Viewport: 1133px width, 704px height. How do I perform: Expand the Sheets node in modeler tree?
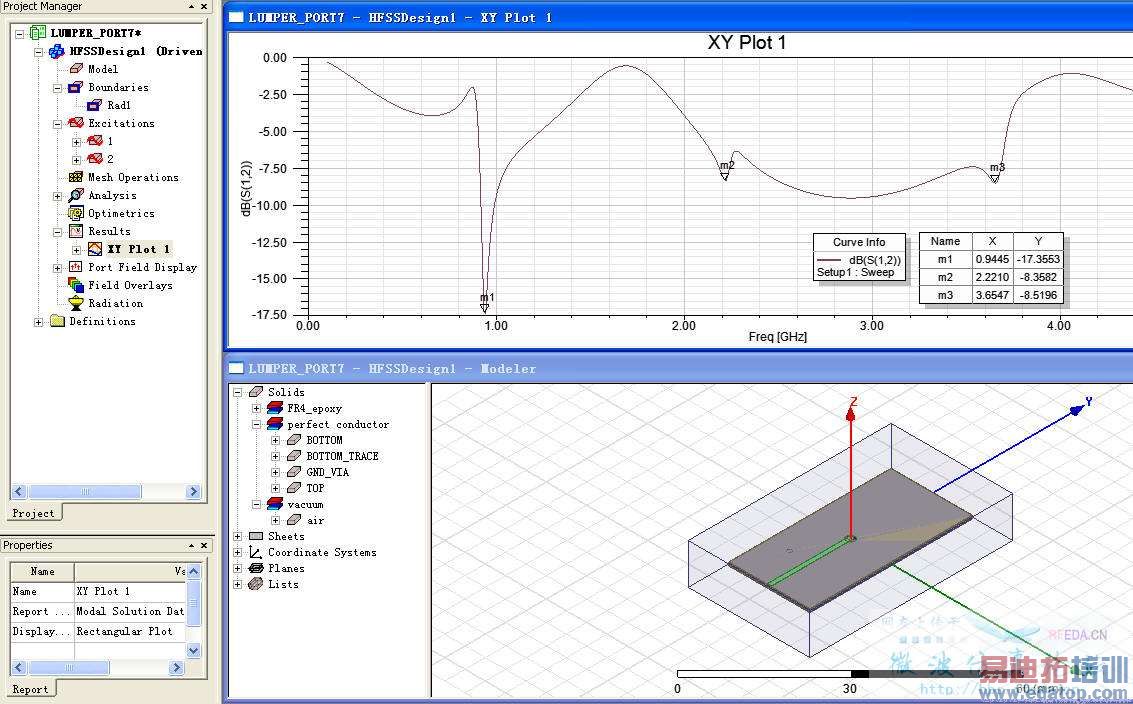click(x=238, y=537)
